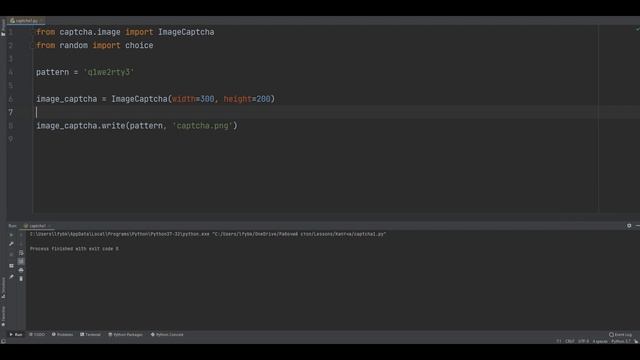Switch the Python interpreter in status bar

[621, 341]
